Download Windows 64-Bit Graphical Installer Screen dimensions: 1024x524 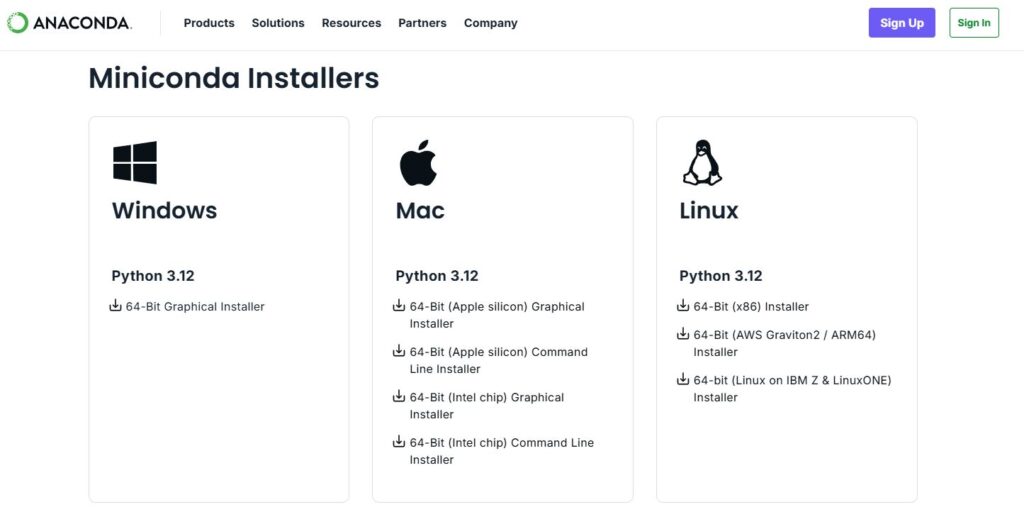click(195, 307)
